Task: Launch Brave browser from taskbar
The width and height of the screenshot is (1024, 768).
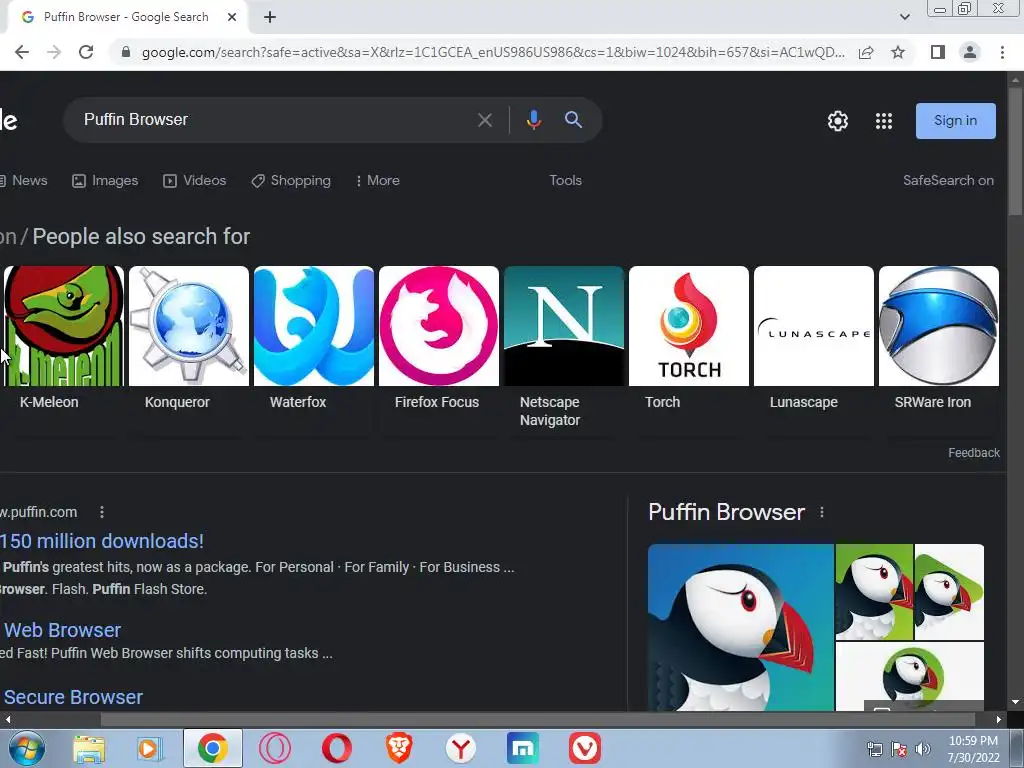Action: pos(398,748)
